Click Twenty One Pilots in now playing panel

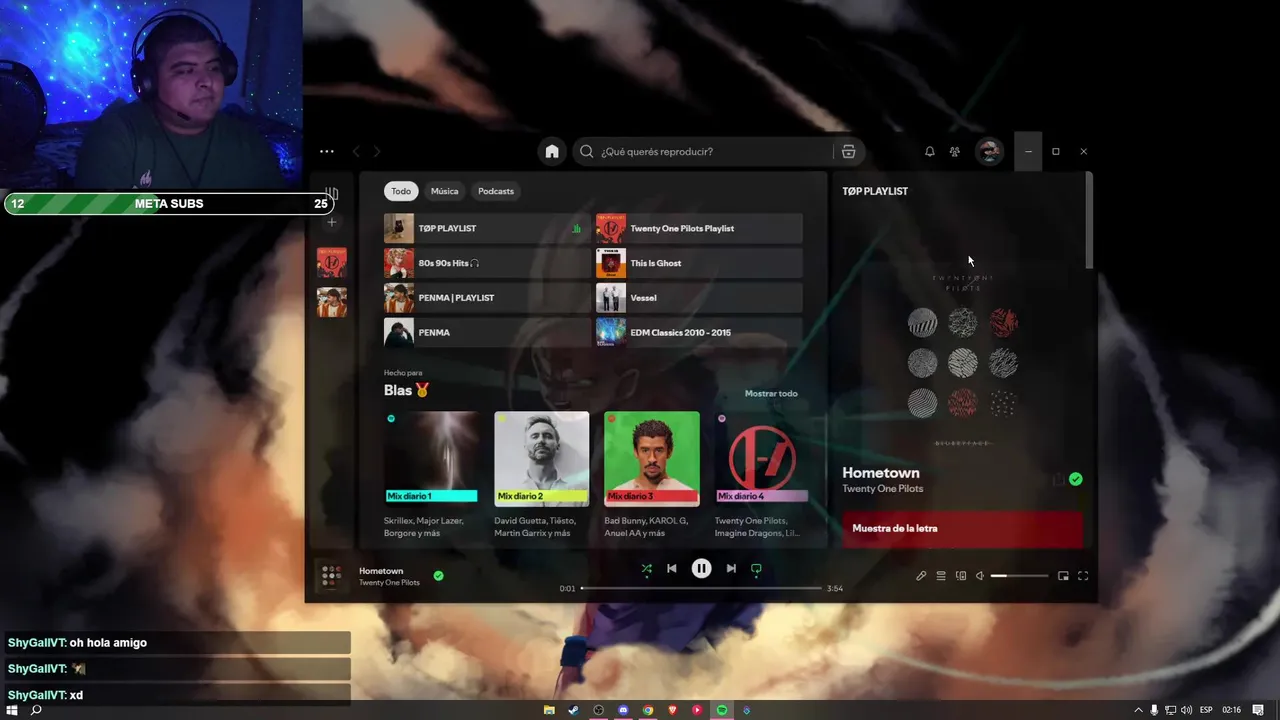coord(883,489)
